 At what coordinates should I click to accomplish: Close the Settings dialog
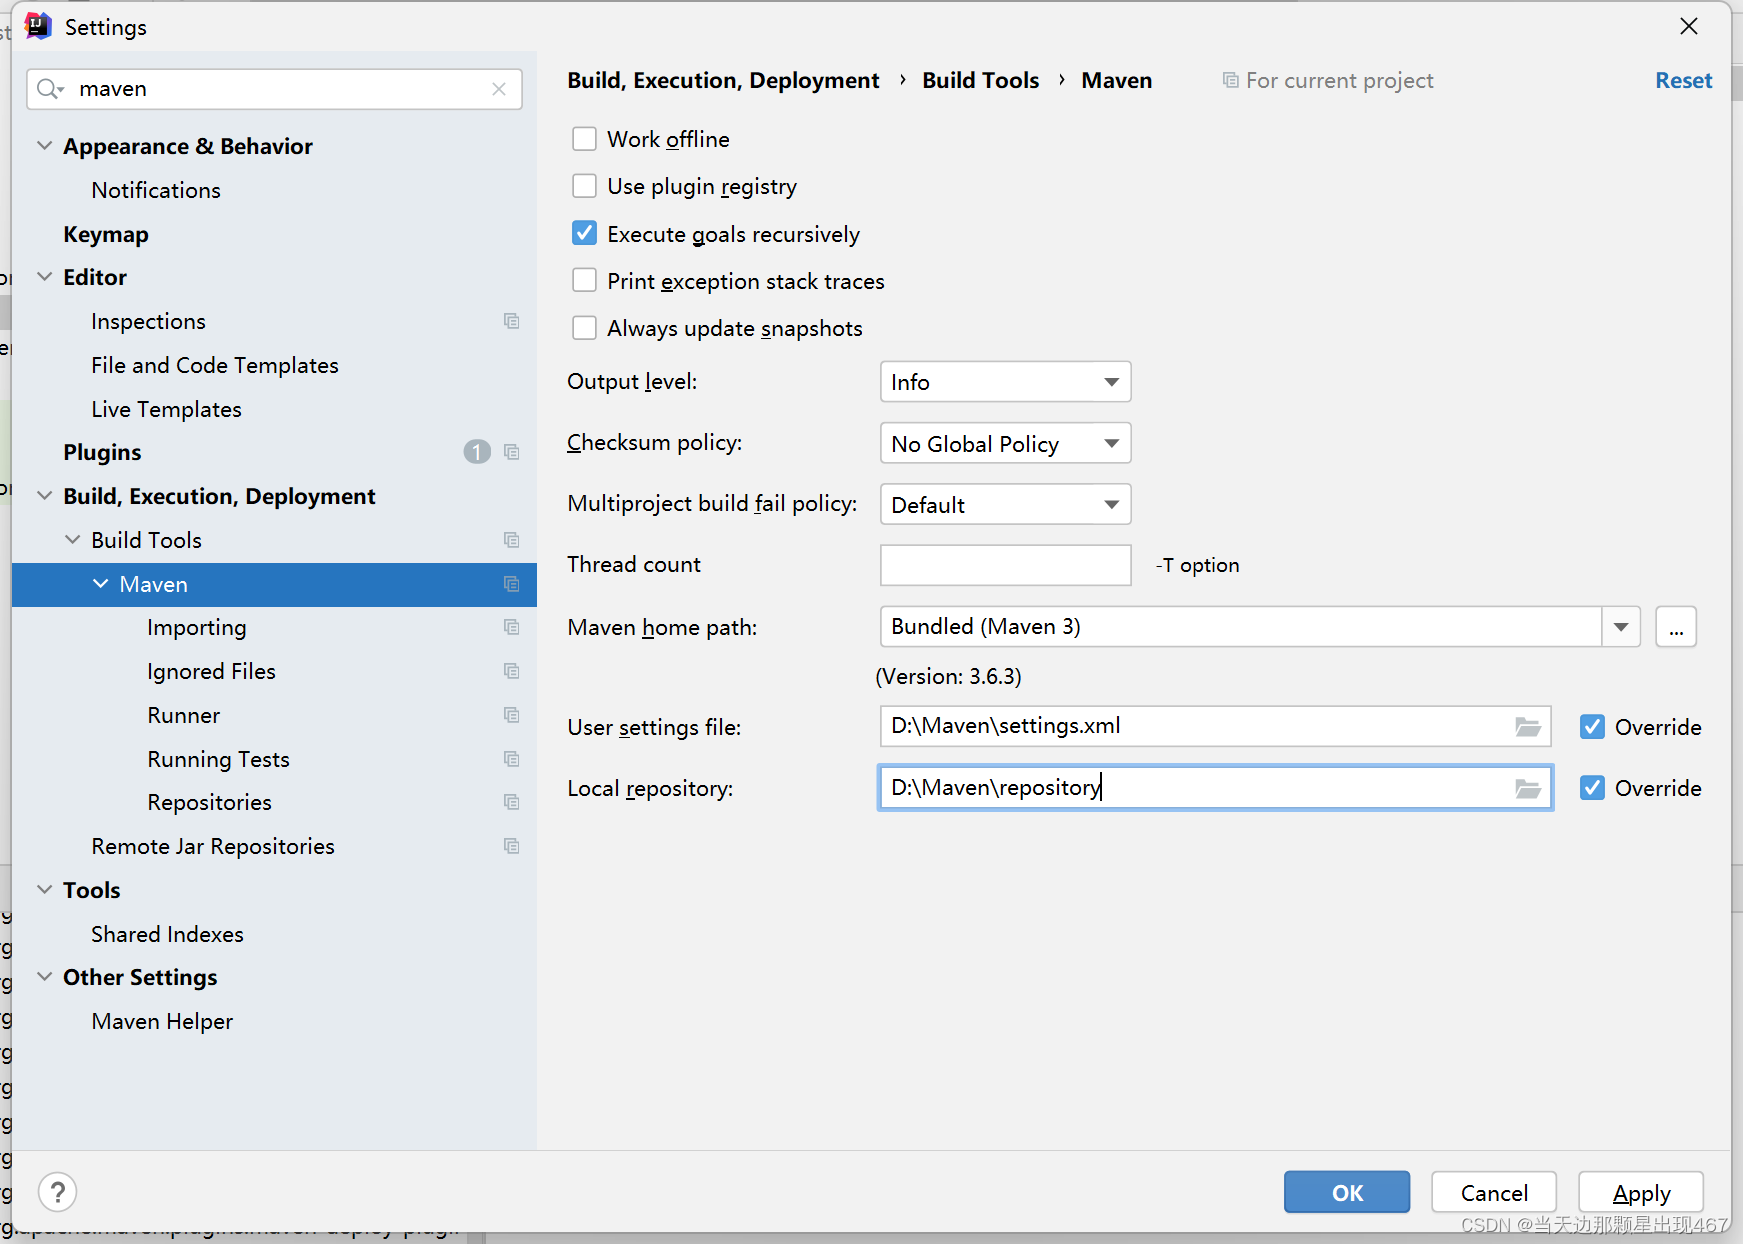pos(1689,26)
